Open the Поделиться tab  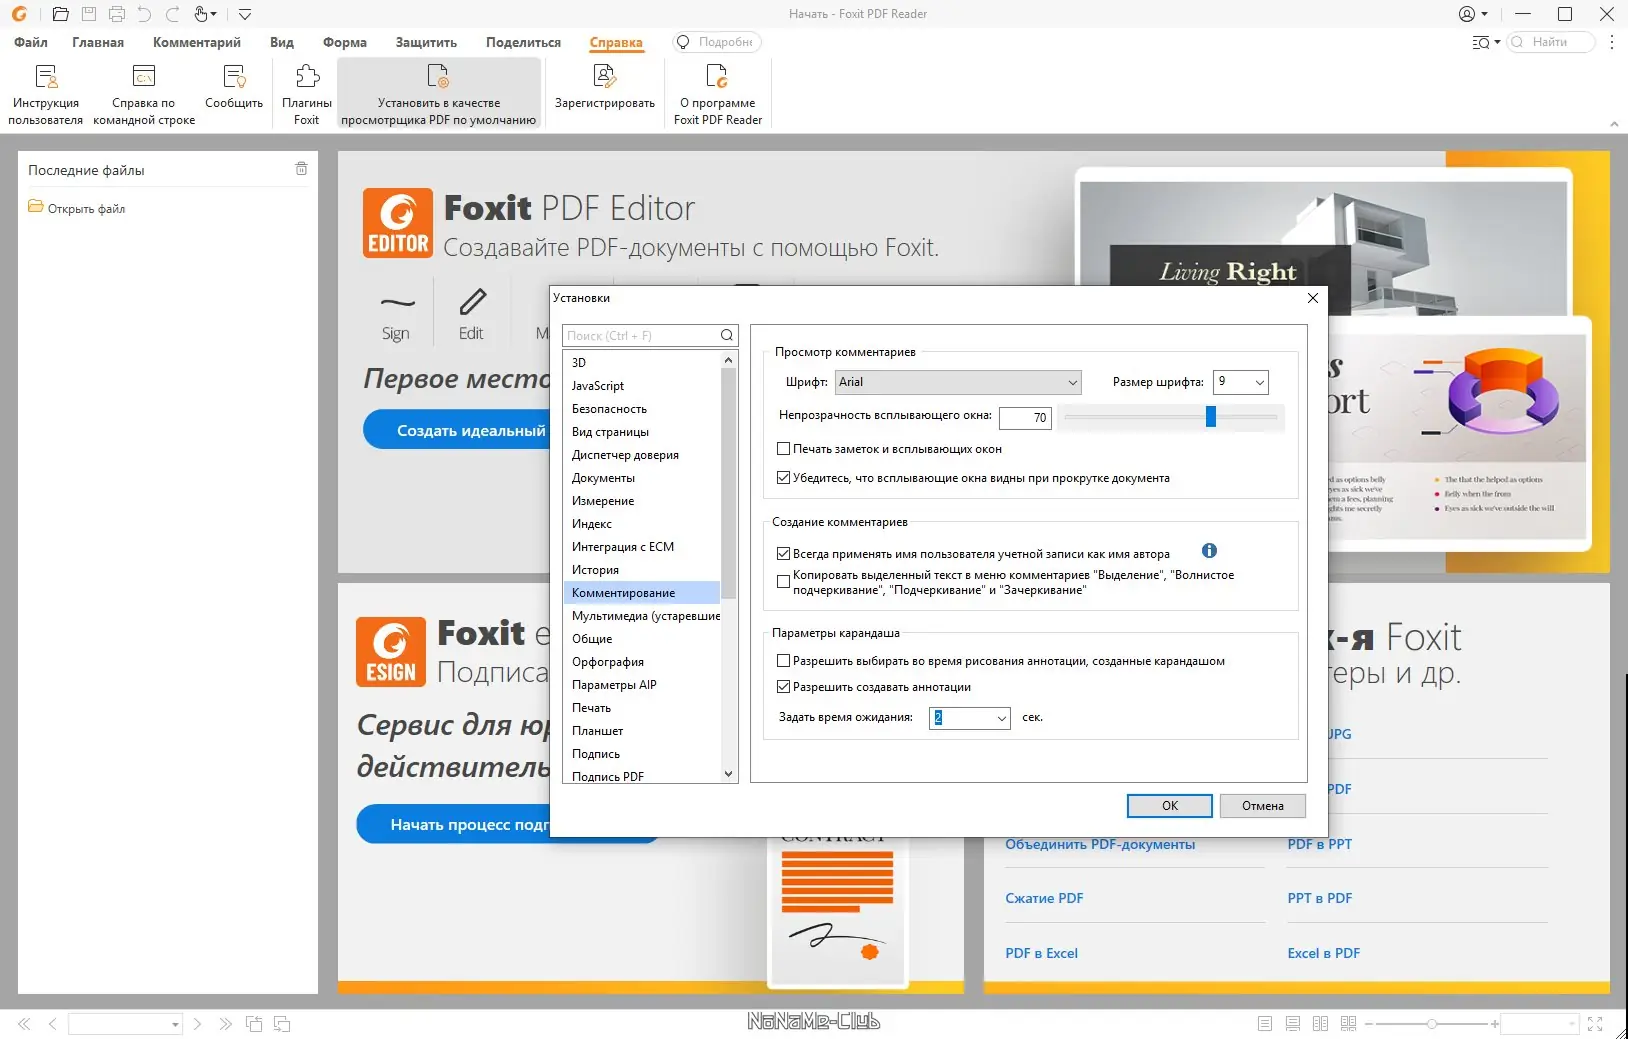click(x=523, y=42)
